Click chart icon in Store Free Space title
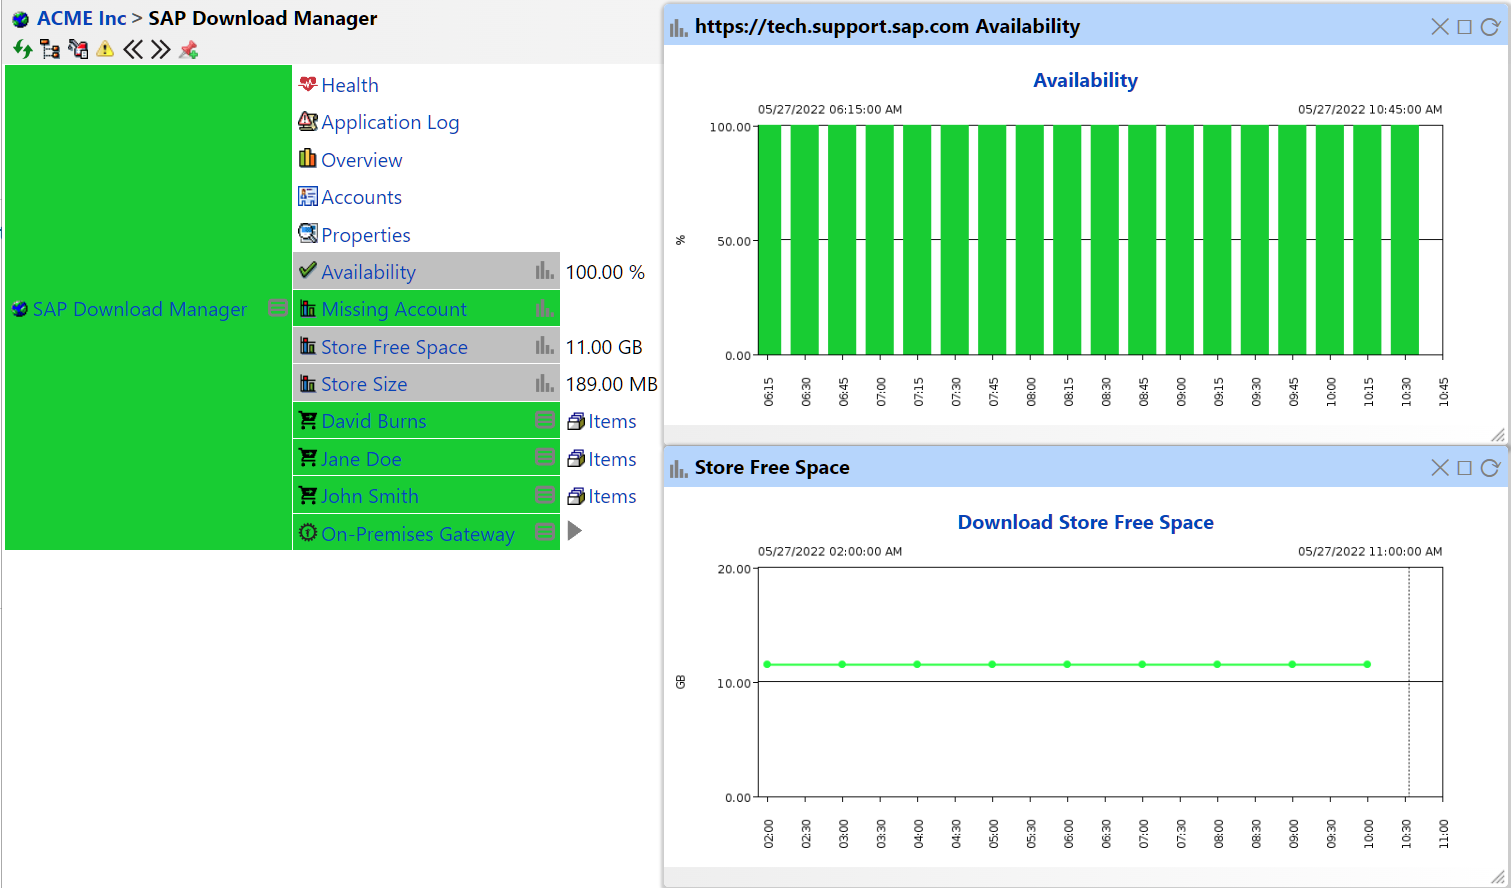1511x888 pixels. point(679,468)
